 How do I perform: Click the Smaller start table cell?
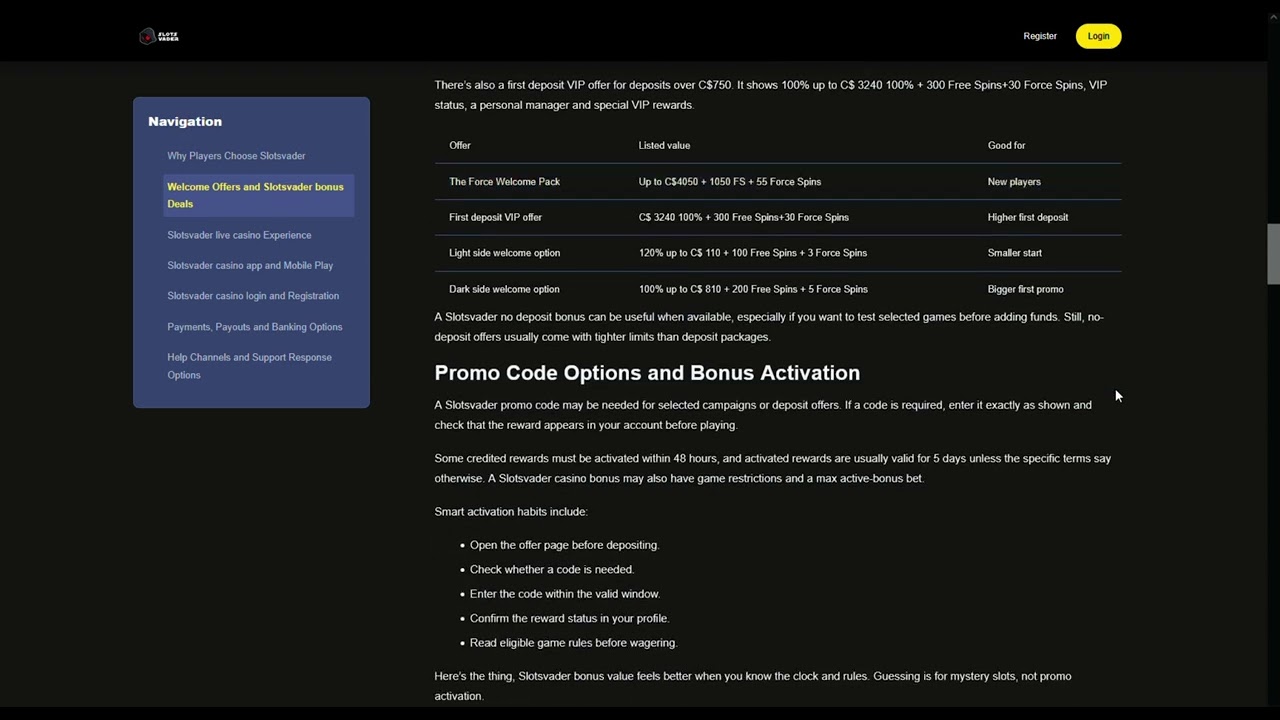(1015, 253)
